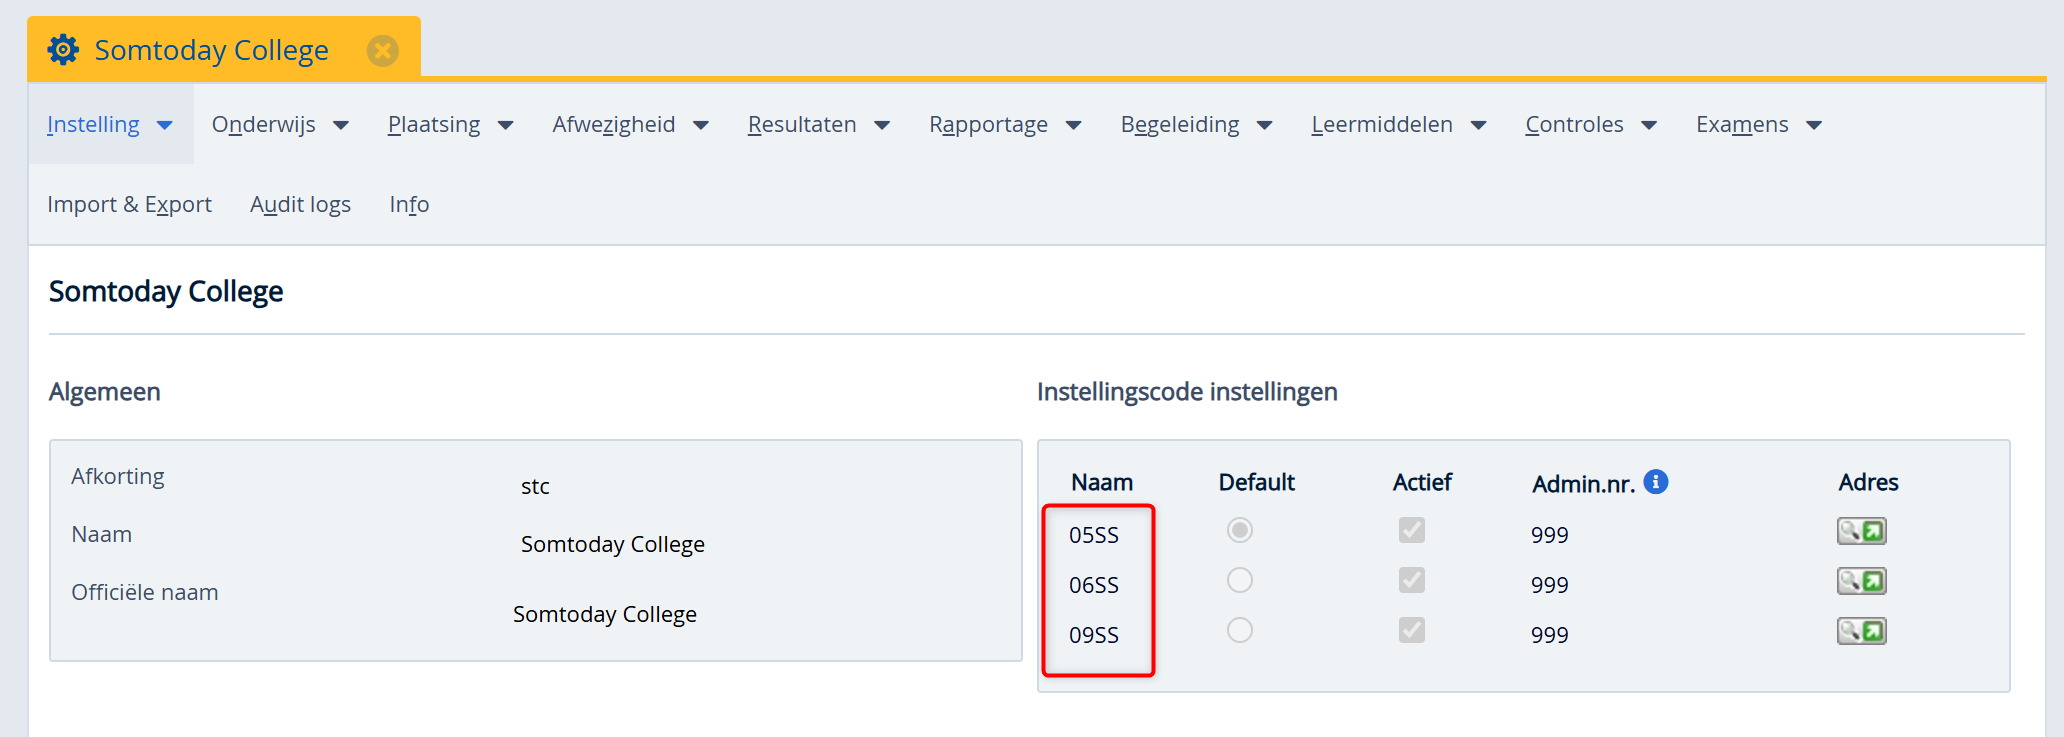Open address lookup icon for 06SS

(x=1861, y=581)
